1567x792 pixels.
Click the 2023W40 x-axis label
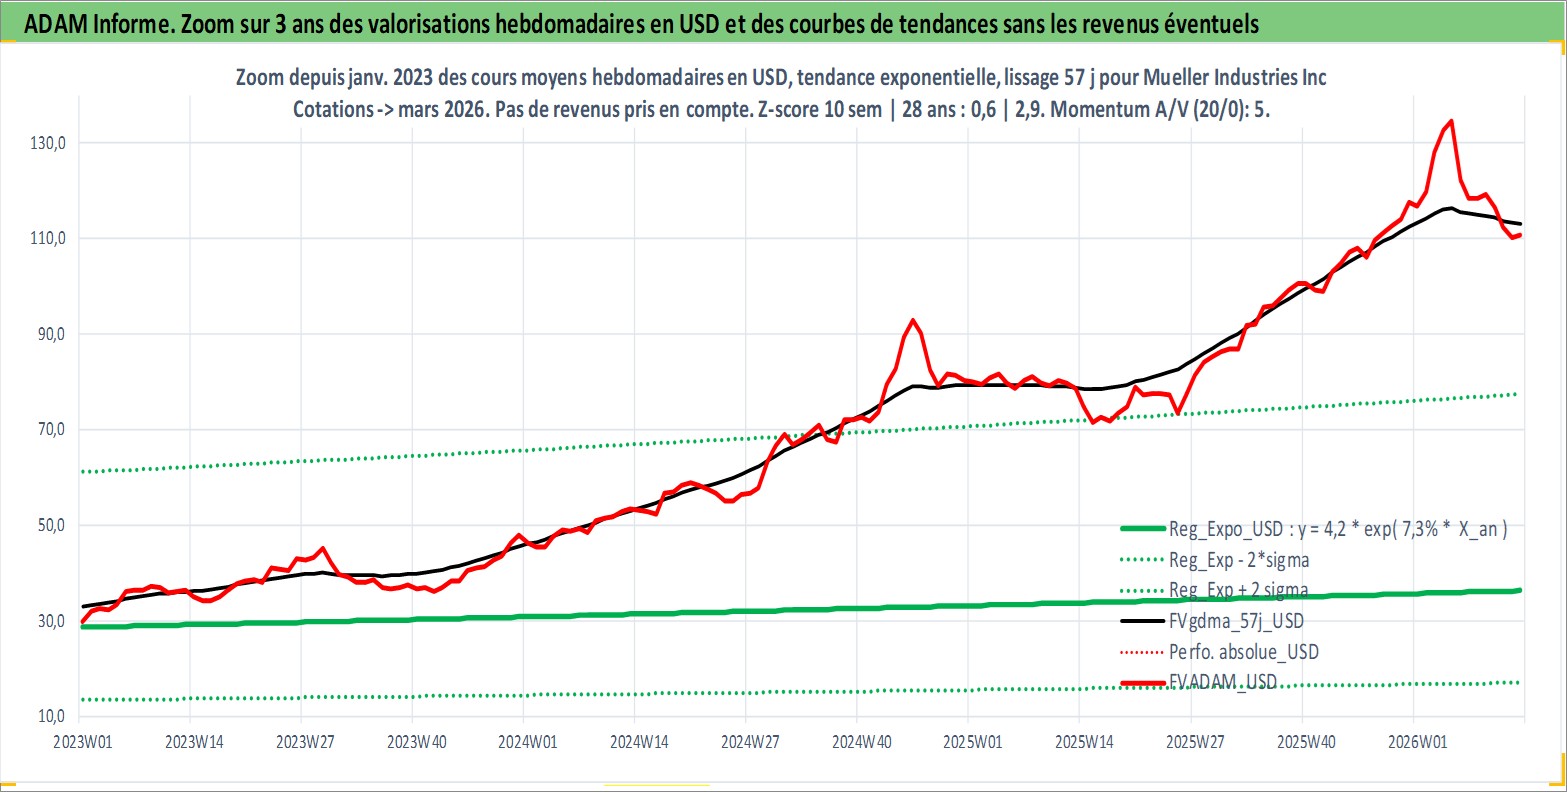(x=417, y=742)
